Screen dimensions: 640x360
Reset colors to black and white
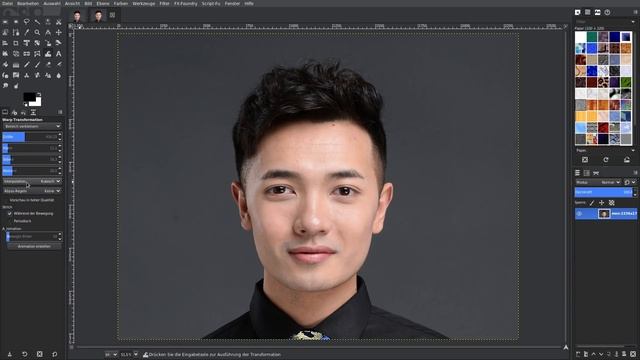click(x=25, y=104)
